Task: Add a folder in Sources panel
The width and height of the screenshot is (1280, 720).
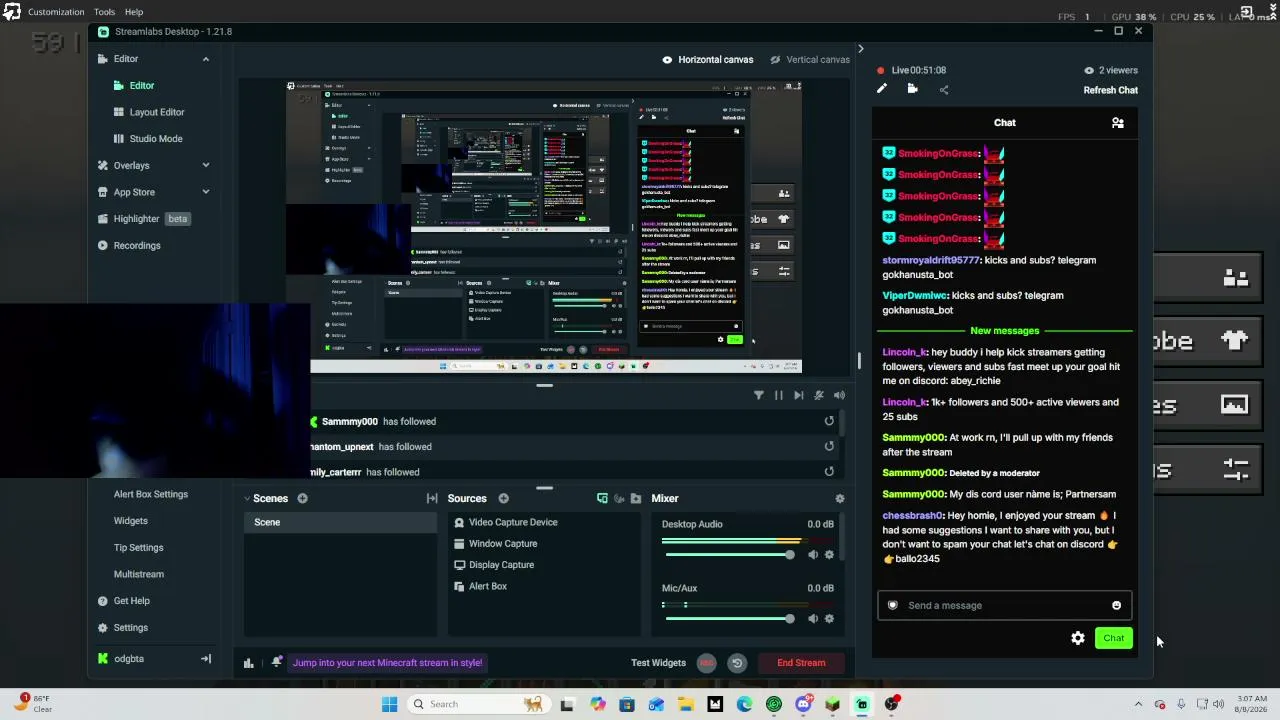Action: click(635, 498)
